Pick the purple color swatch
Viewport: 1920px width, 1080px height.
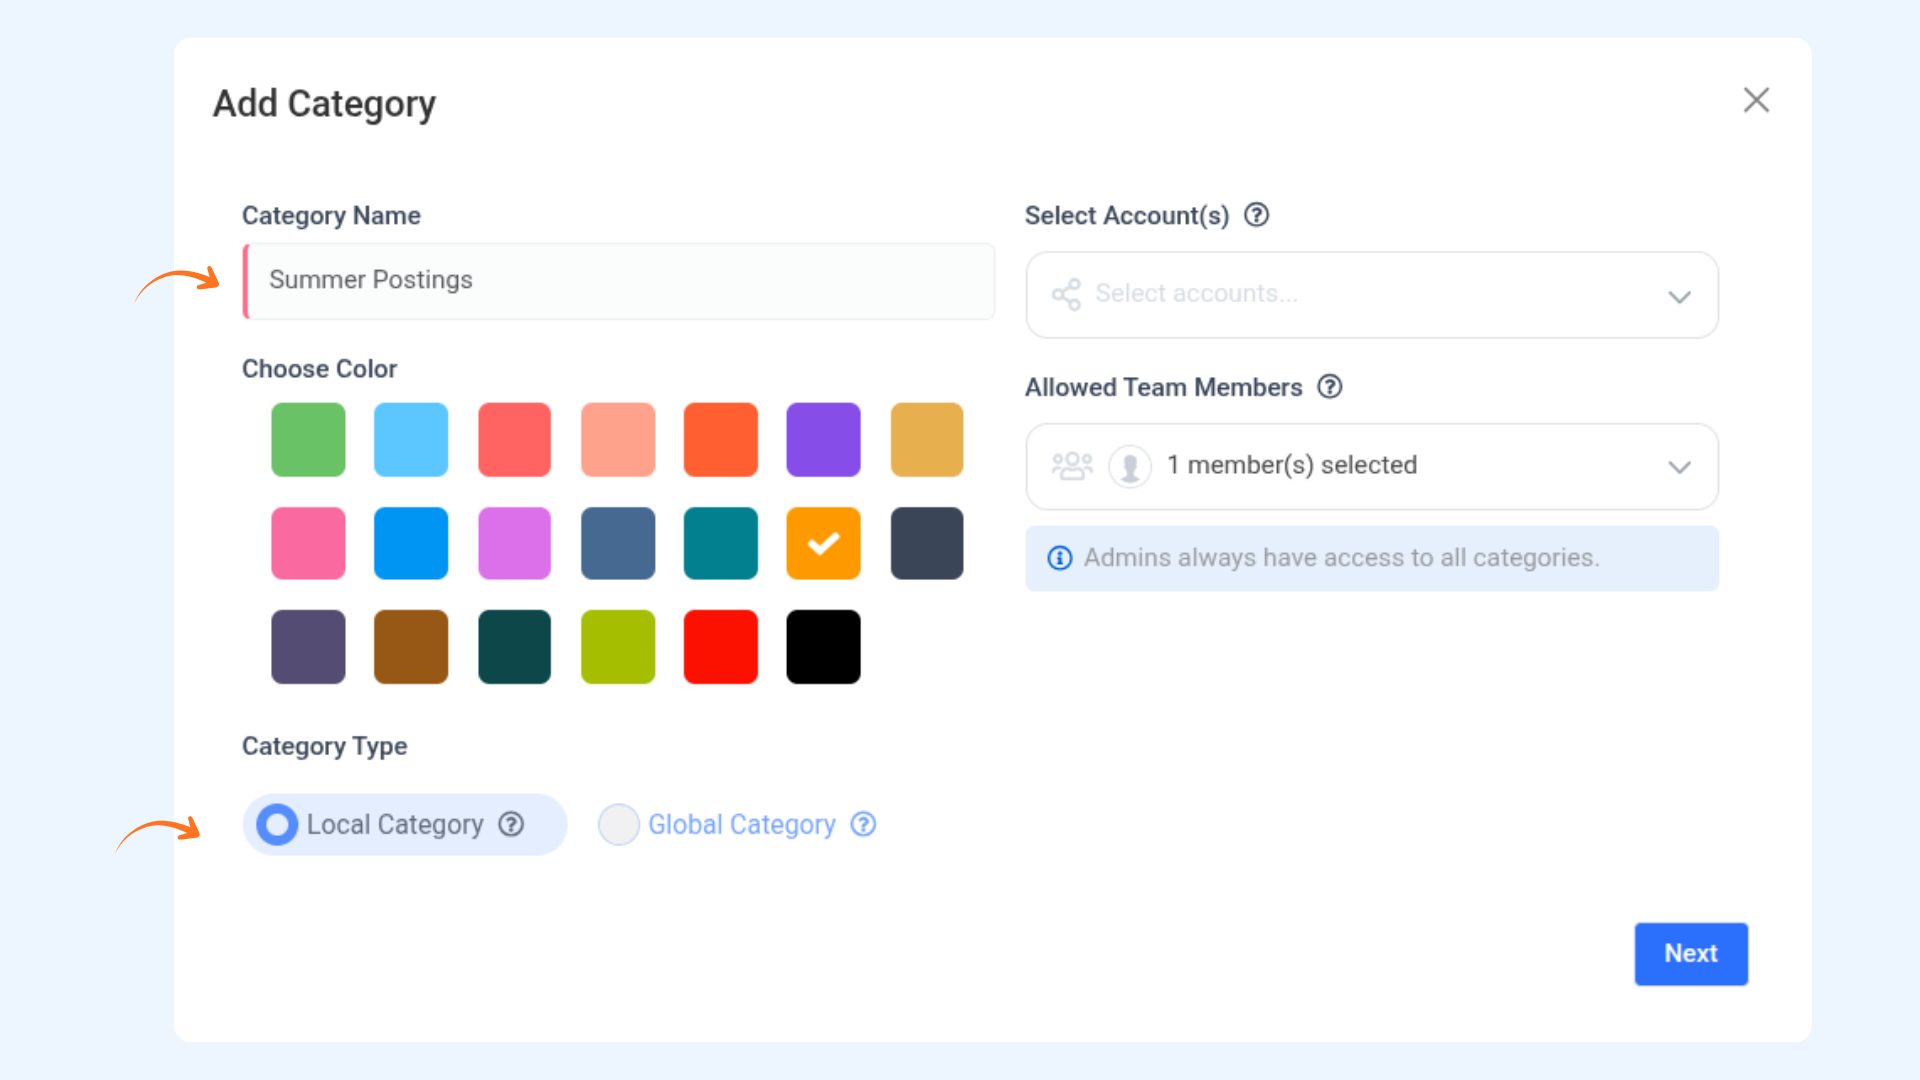(823, 440)
